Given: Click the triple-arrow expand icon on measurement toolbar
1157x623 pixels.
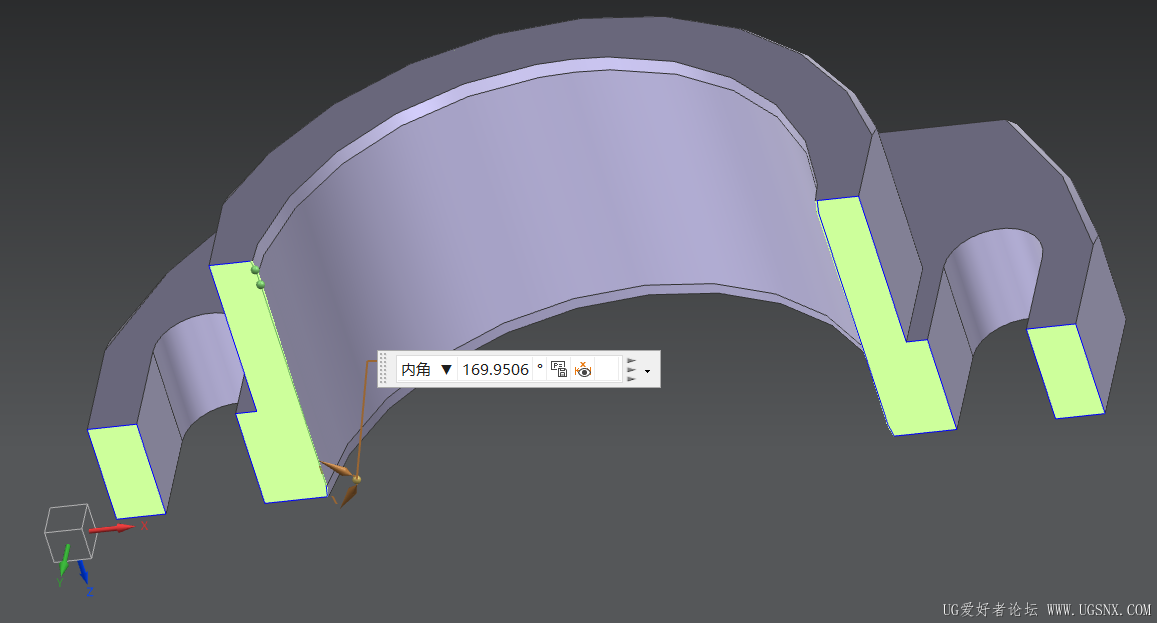Looking at the screenshot, I should tap(631, 370).
